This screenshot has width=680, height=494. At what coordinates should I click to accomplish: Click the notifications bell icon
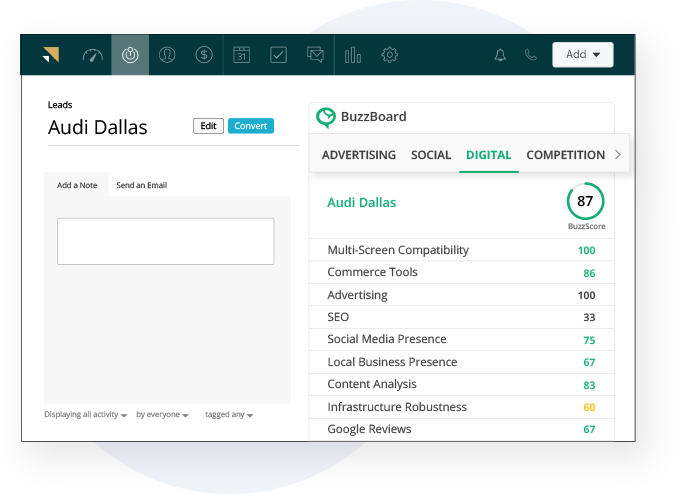coord(500,55)
